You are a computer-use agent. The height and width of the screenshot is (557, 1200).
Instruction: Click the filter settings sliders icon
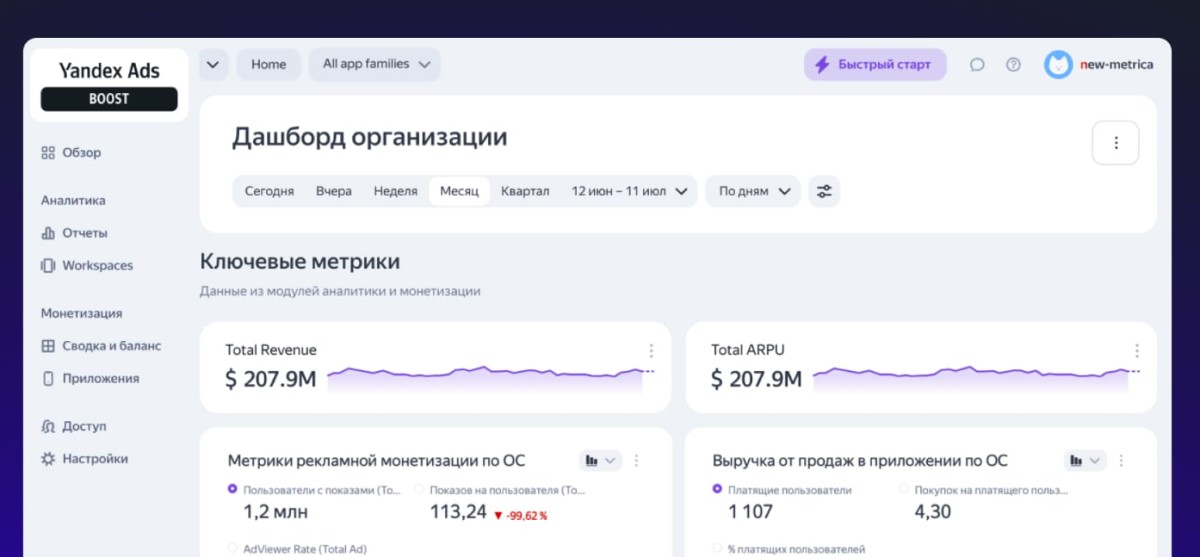pos(824,191)
